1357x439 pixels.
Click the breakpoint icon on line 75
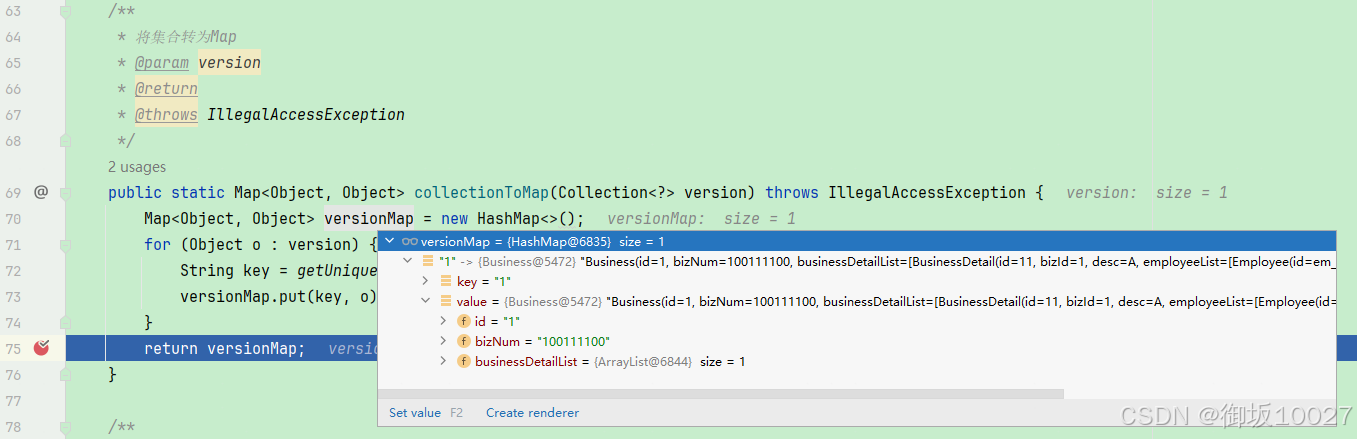(41, 348)
